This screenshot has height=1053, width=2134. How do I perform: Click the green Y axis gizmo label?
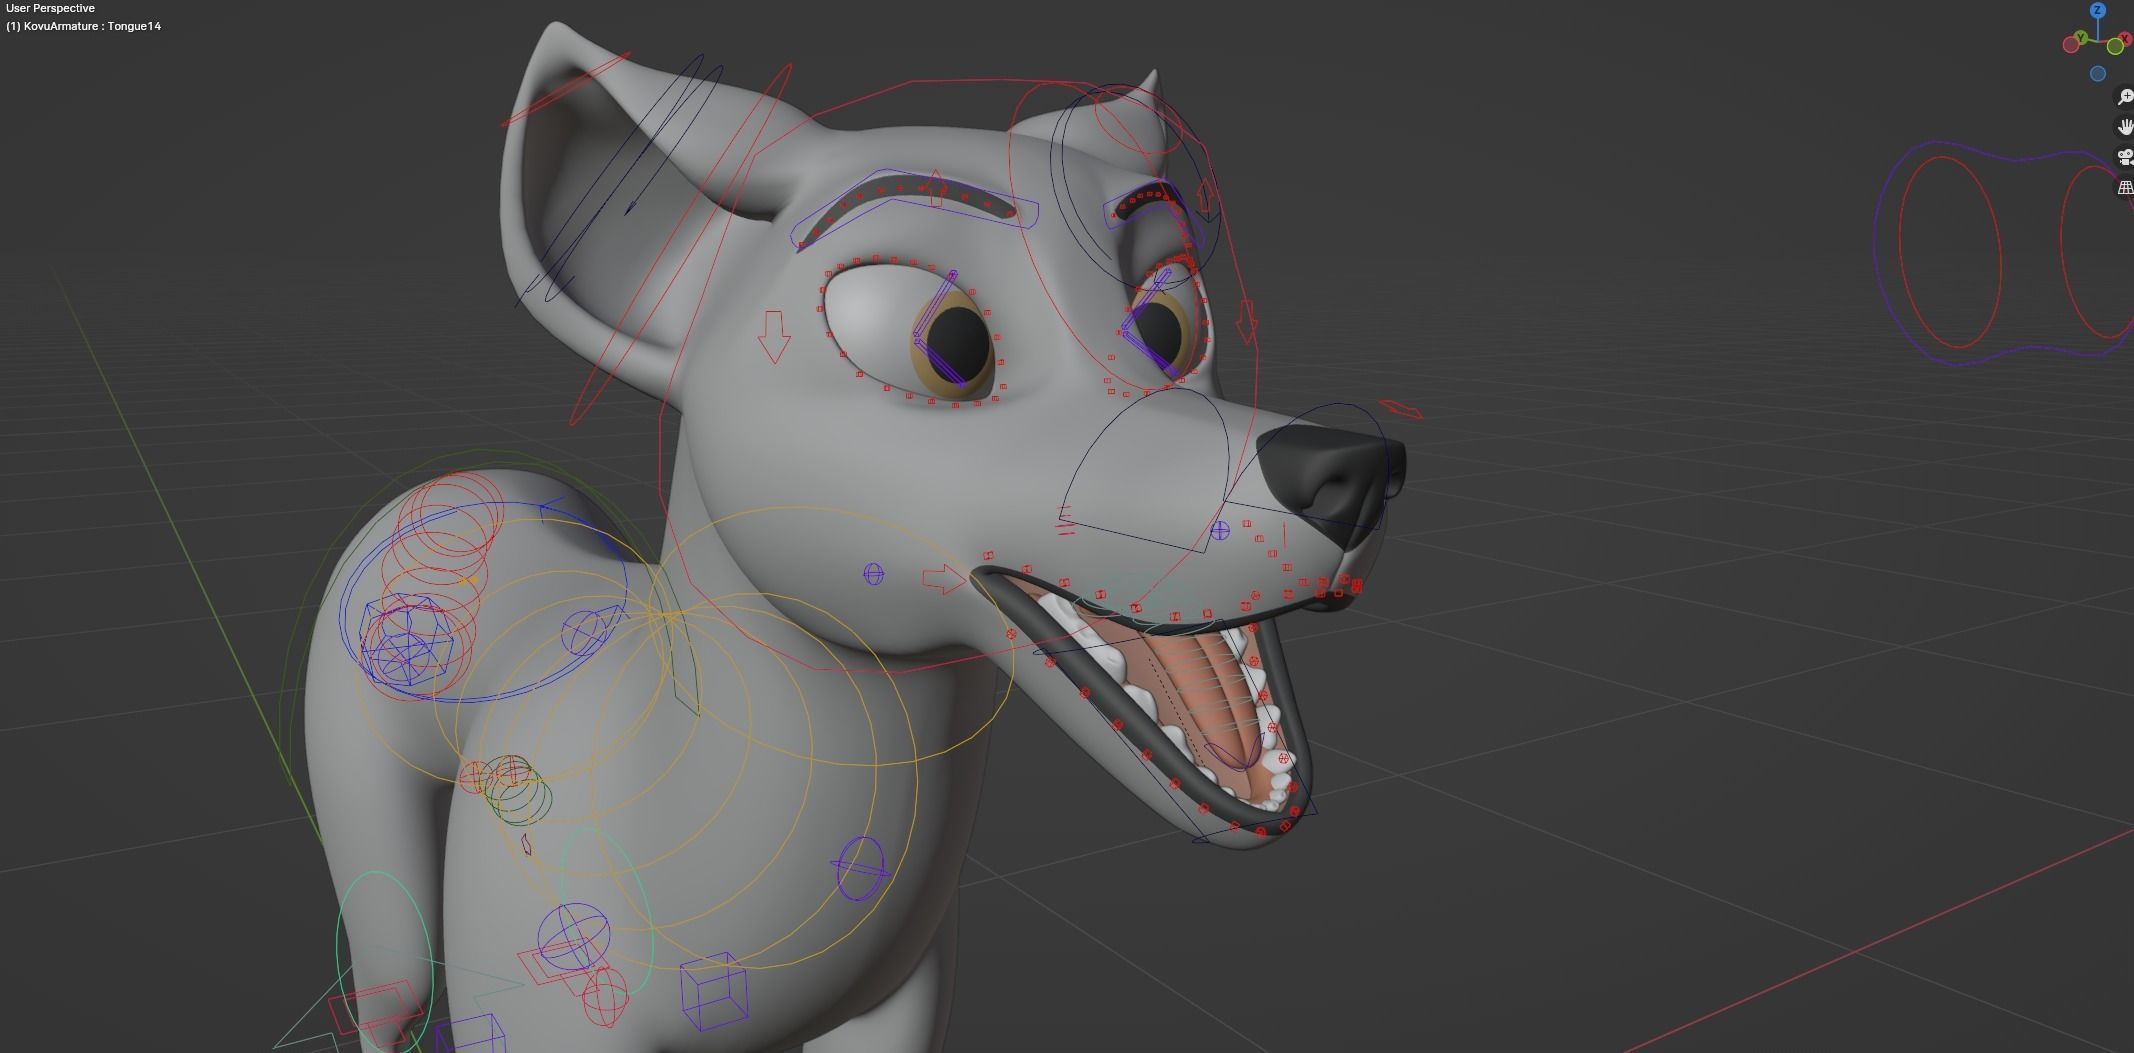pos(2081,38)
